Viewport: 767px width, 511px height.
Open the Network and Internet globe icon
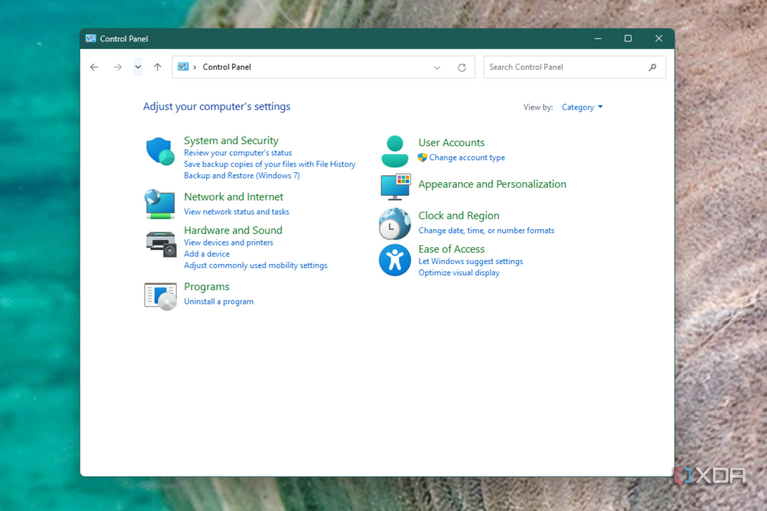tap(160, 203)
